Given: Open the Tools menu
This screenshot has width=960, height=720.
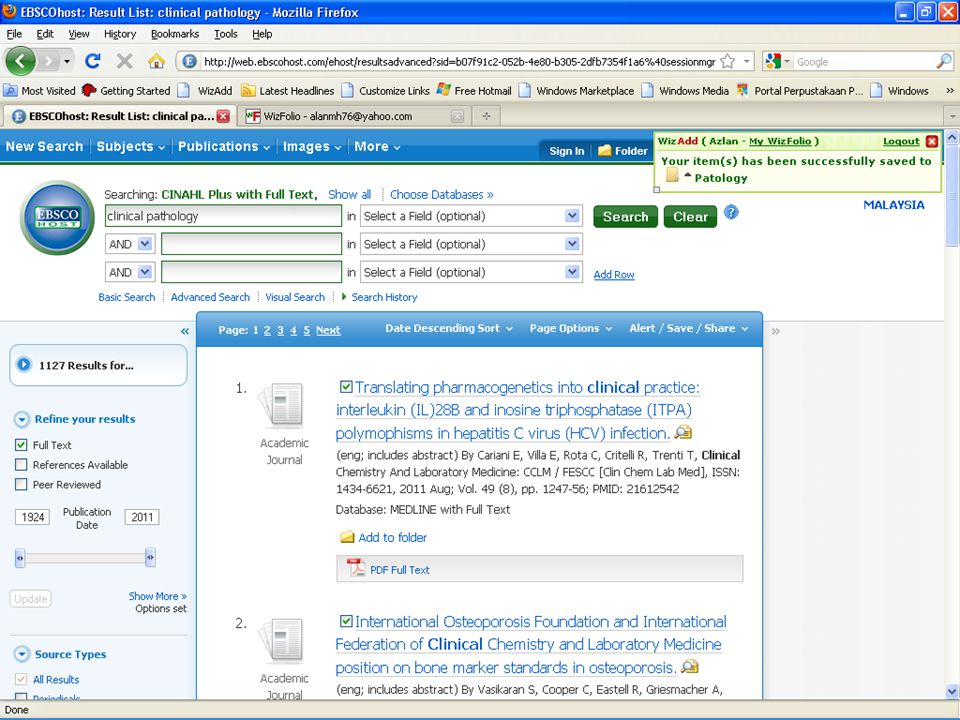Looking at the screenshot, I should point(226,34).
